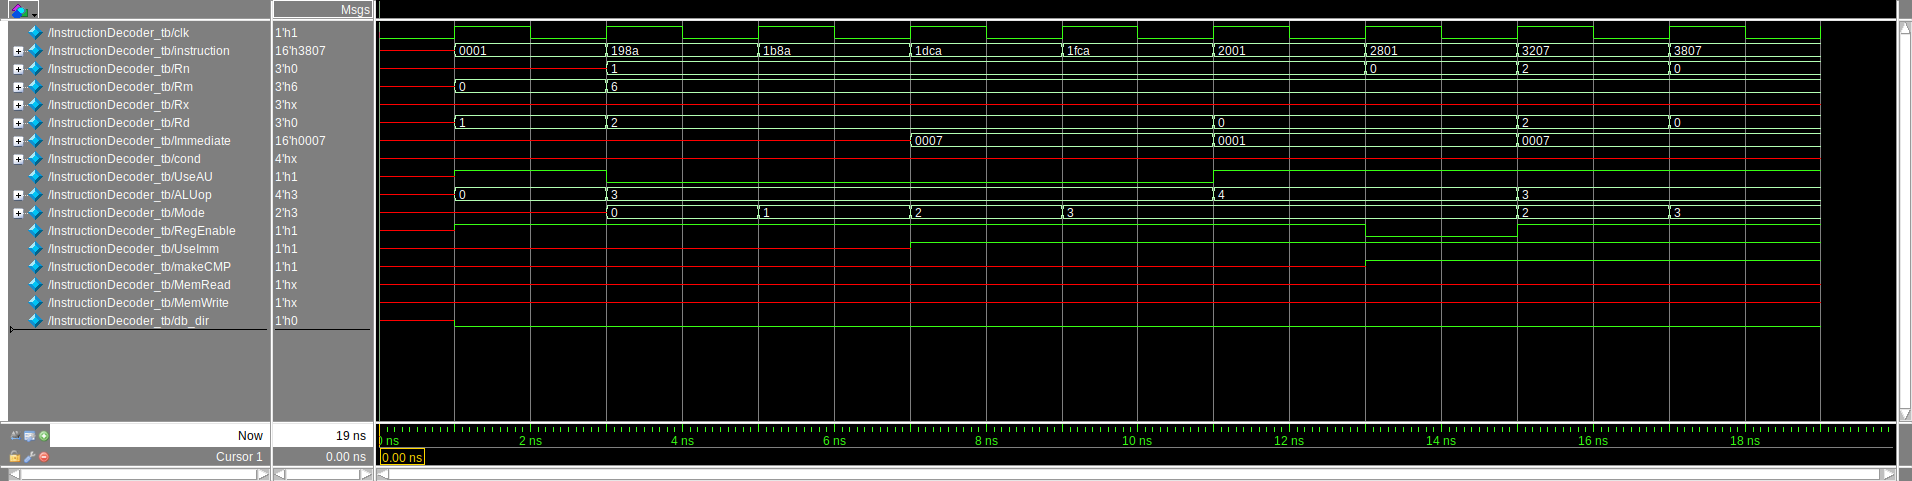Click the values pane scroll-right arrow
The height and width of the screenshot is (481, 1912).
(x=366, y=474)
